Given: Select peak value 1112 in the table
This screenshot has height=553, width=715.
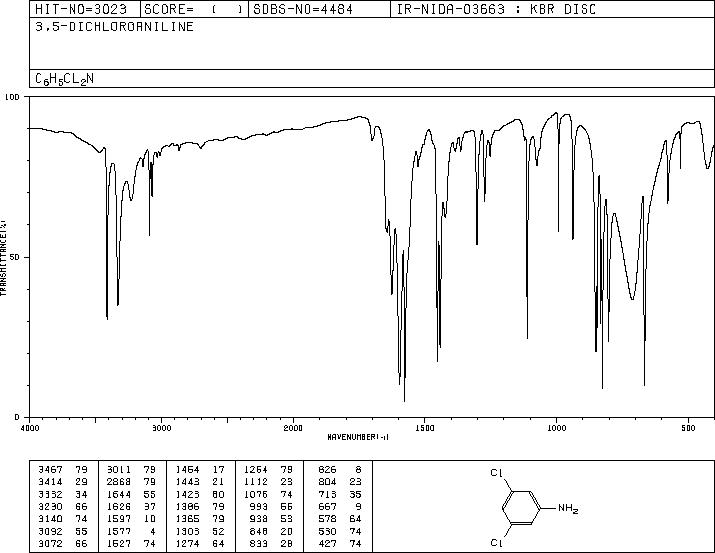Looking at the screenshot, I should coord(255,481).
